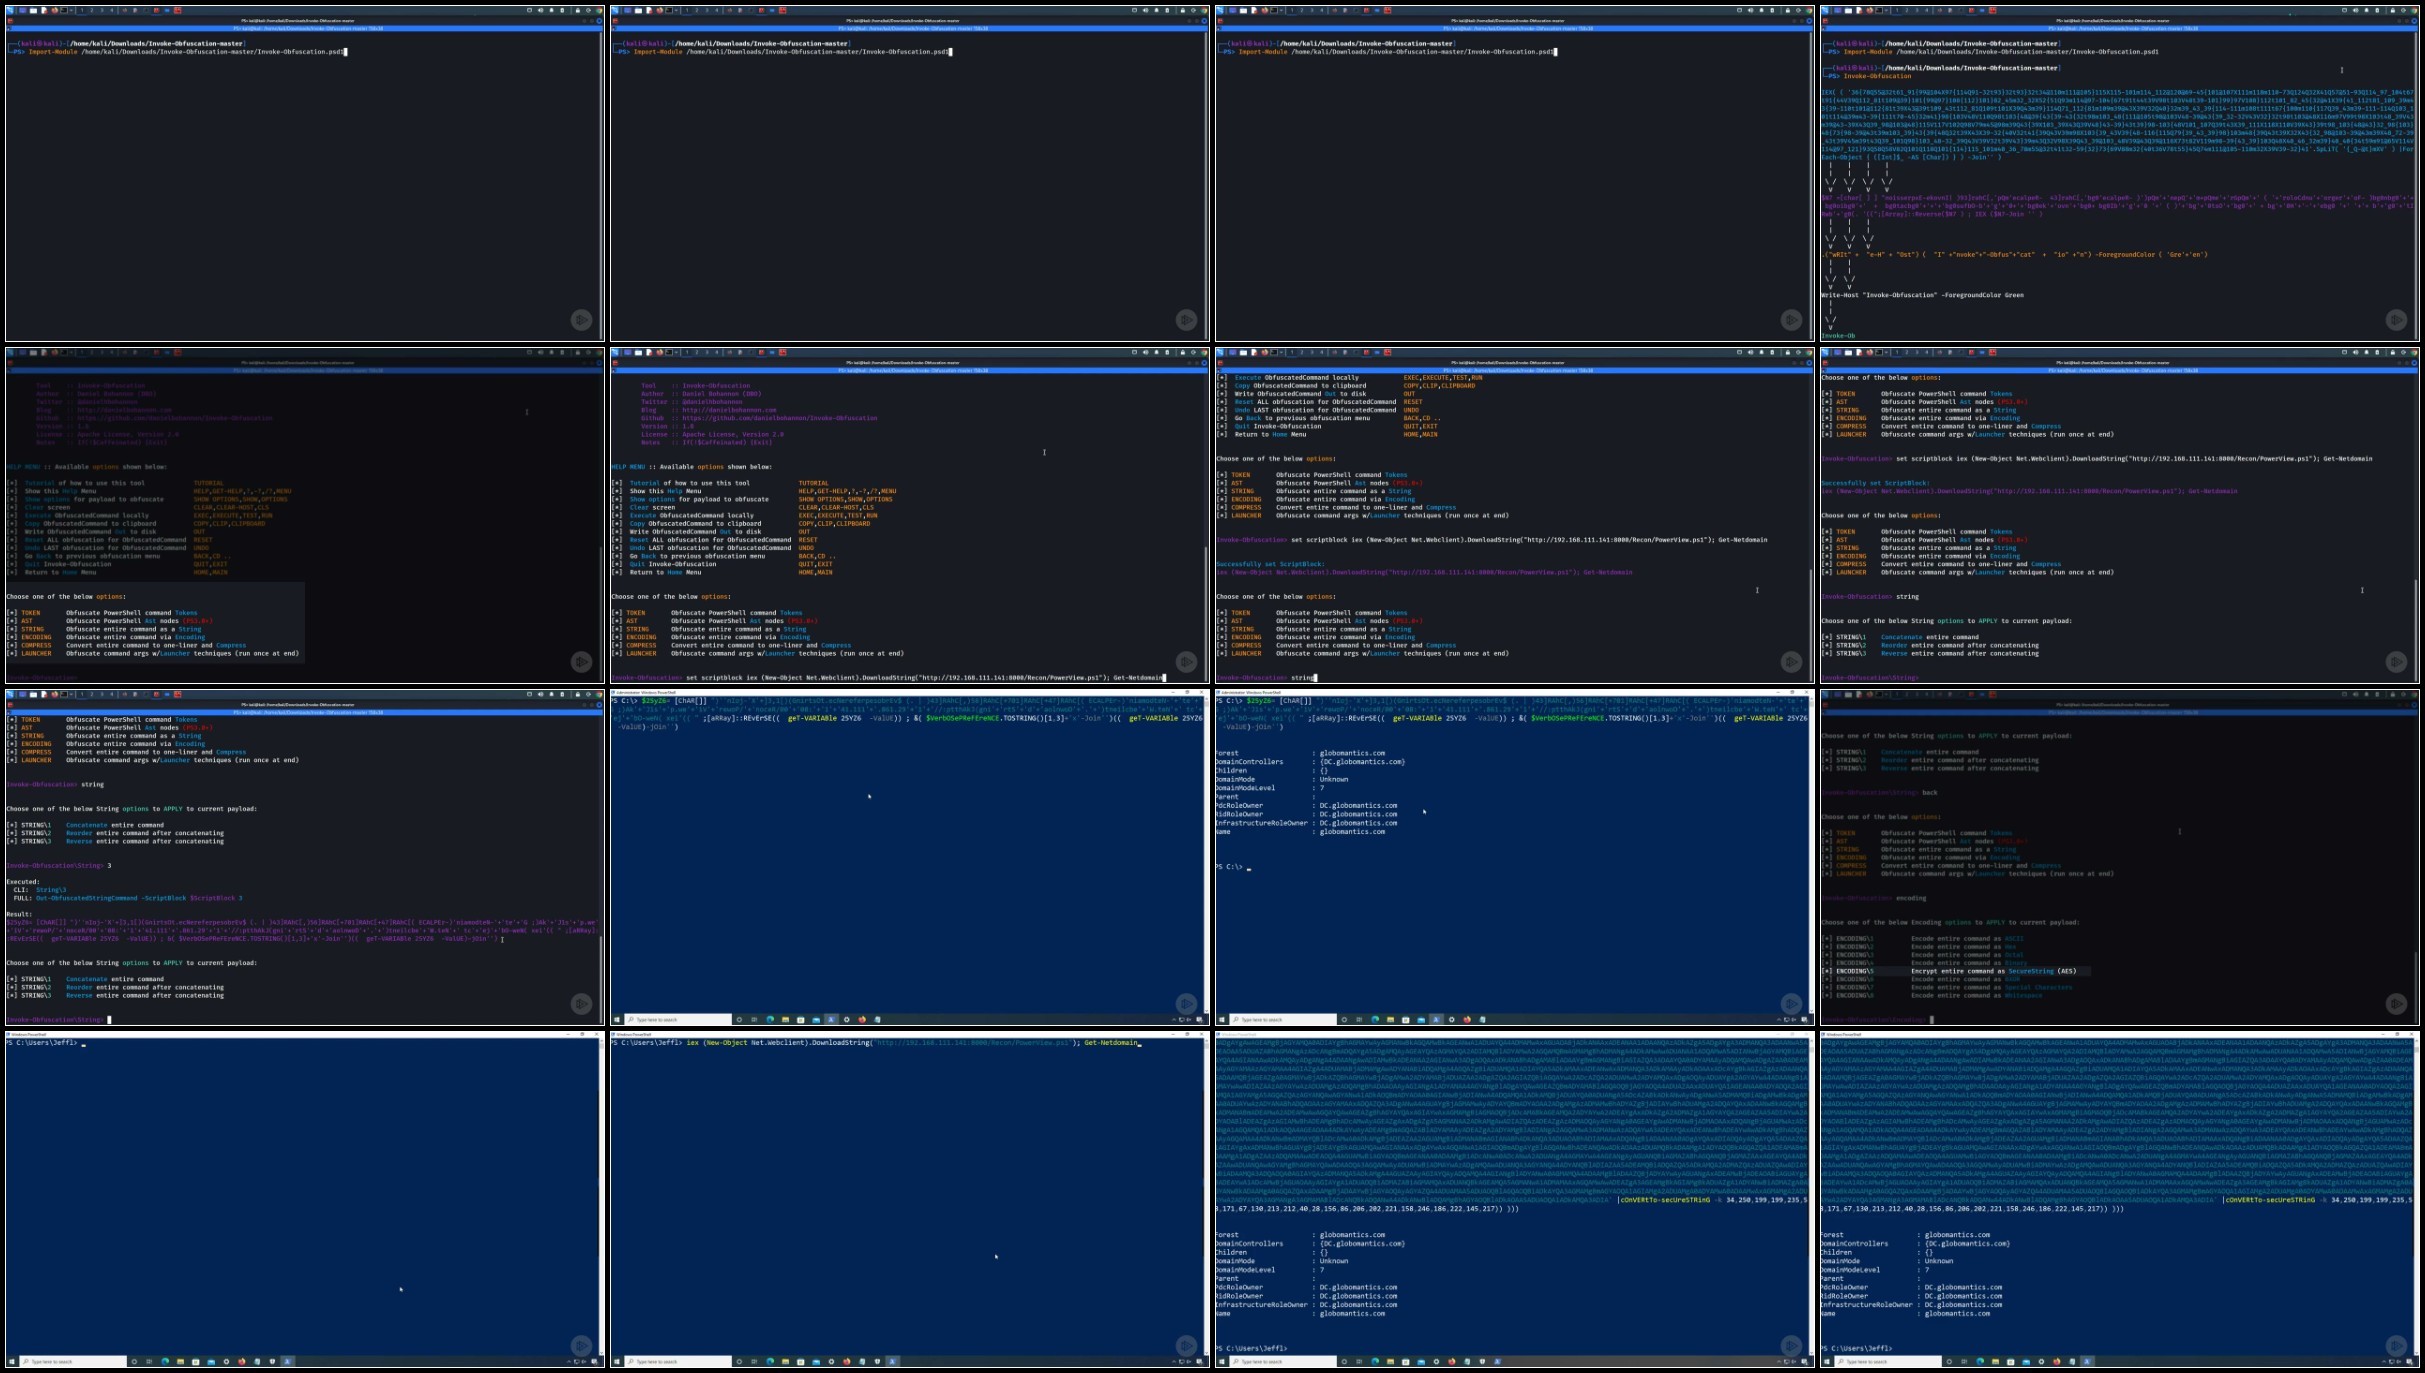The height and width of the screenshot is (1373, 2425).
Task: Open the dimmed help menu thumbnail
Action: (304, 515)
